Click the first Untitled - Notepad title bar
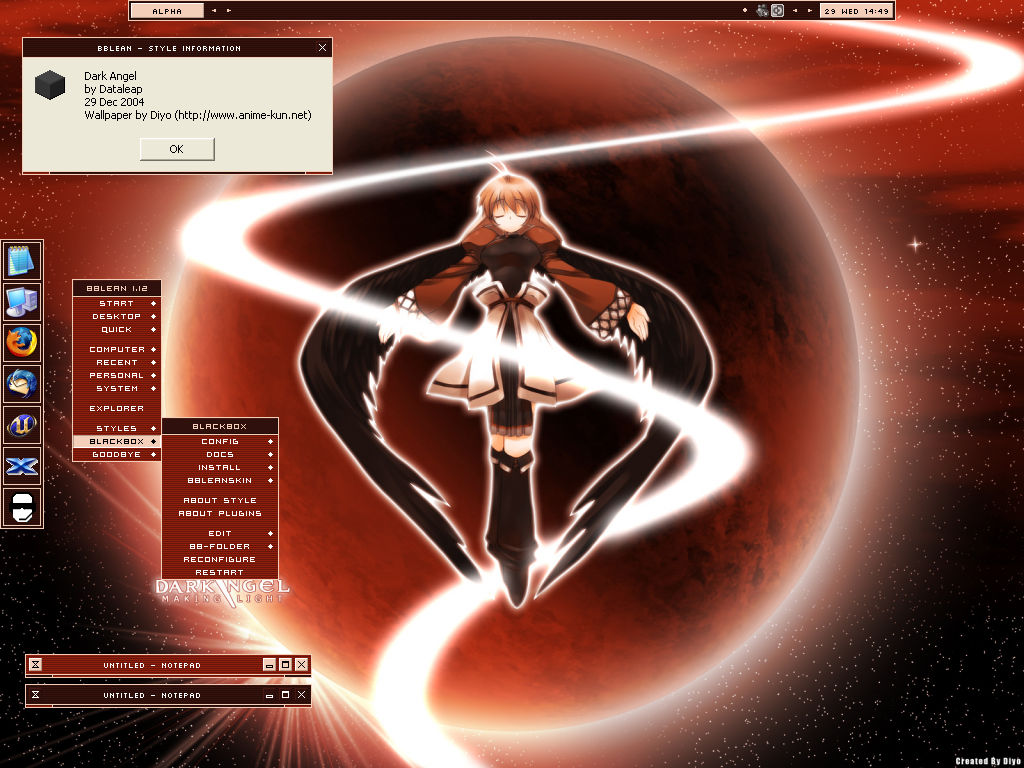Image resolution: width=1024 pixels, height=768 pixels. (152, 665)
